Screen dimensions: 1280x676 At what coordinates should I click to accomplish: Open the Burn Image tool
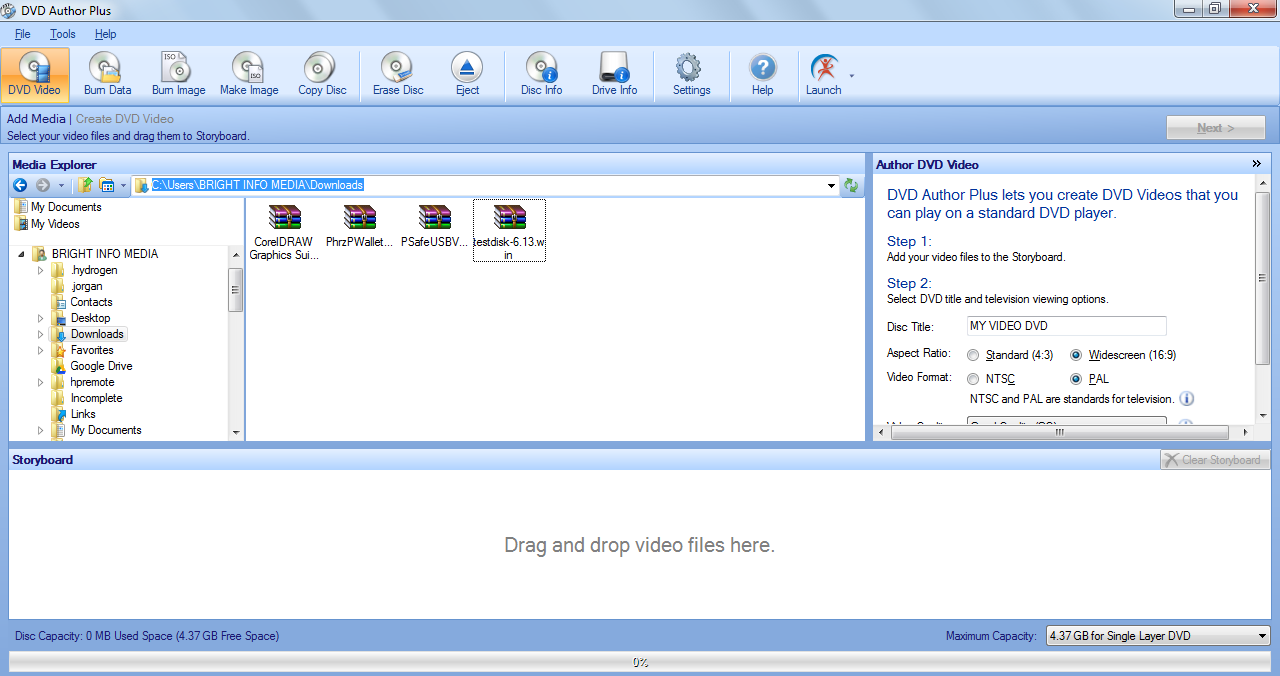178,74
